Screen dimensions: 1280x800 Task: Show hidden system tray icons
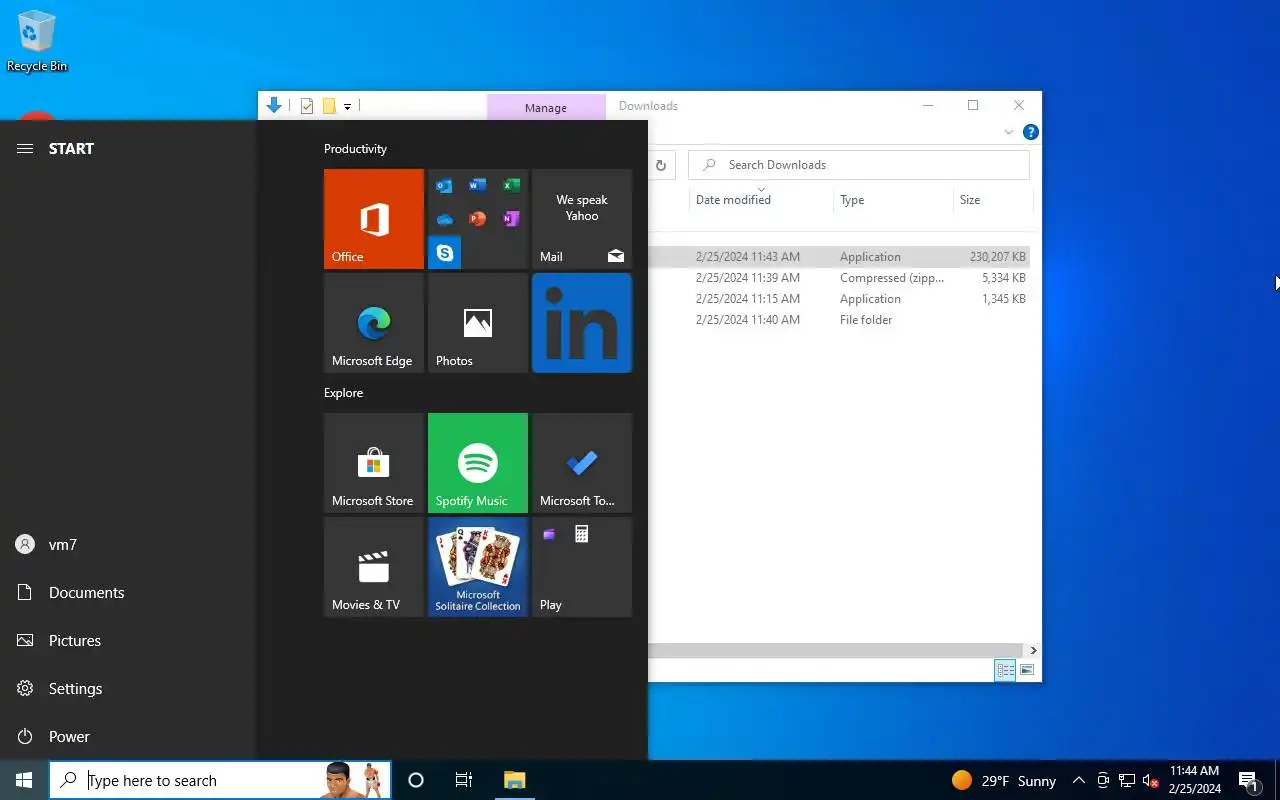point(1078,781)
